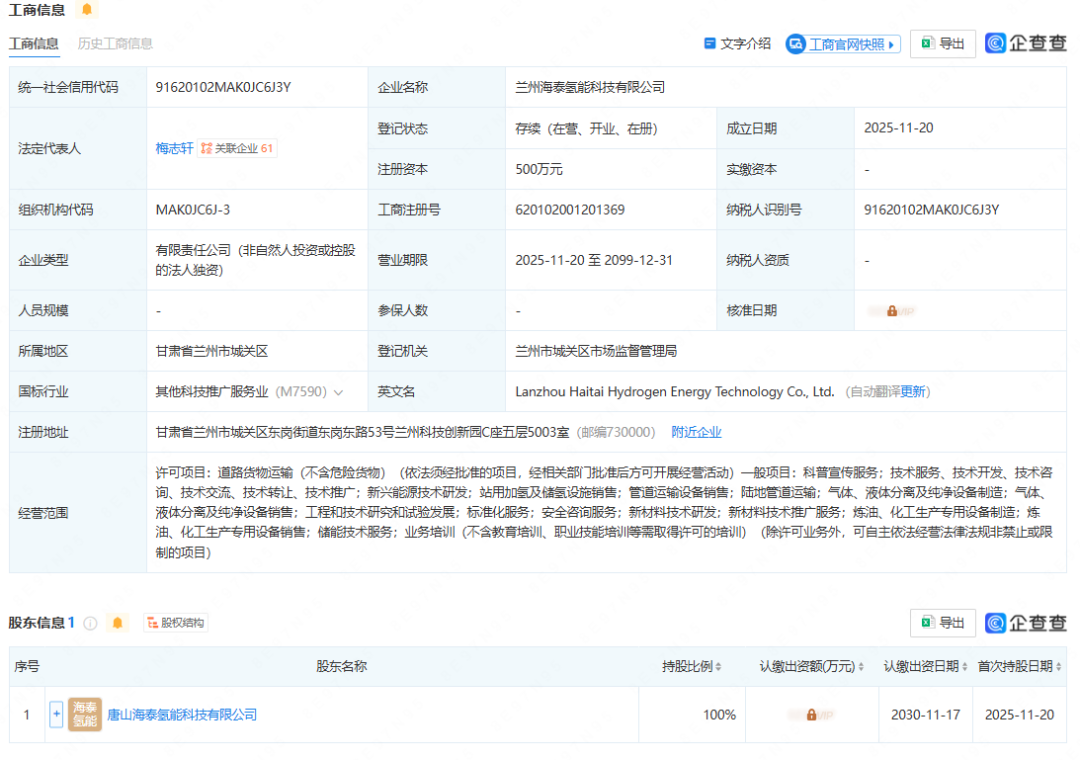This screenshot has height=760, width=1080.
Task: Sort the table by 认缴出资日期 column
Action: (965, 667)
